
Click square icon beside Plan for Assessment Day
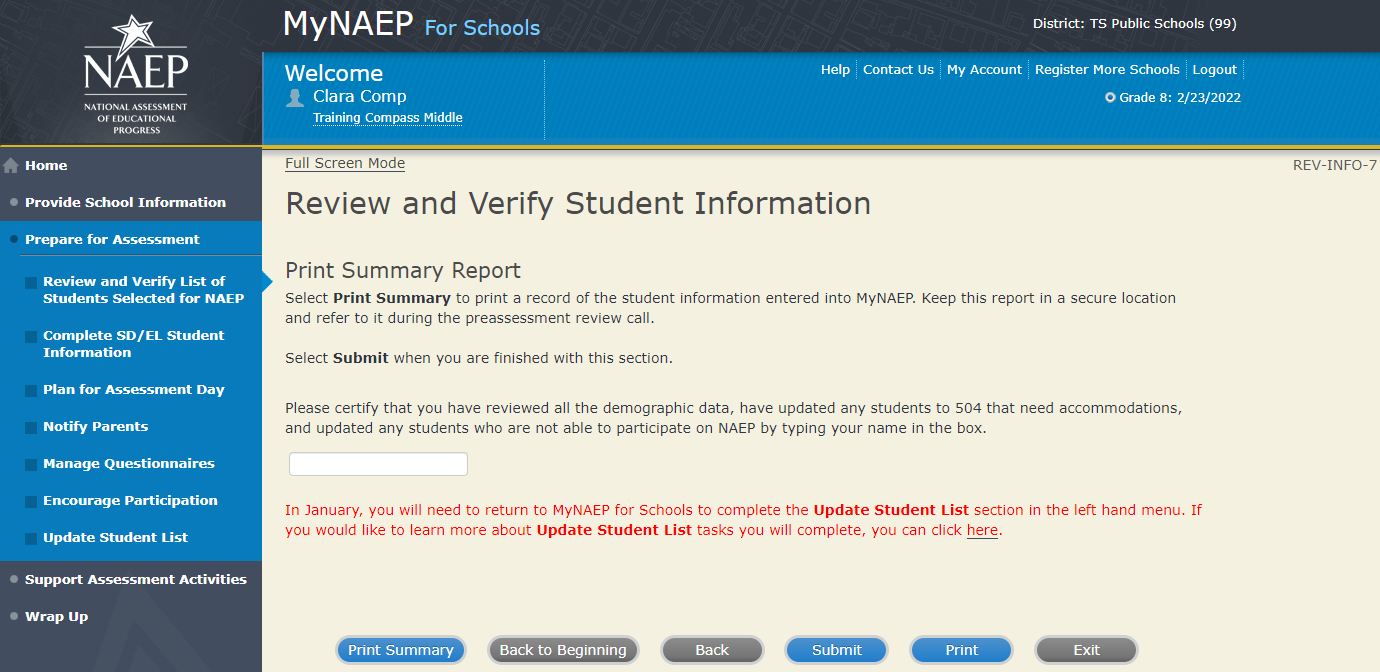tap(33, 391)
